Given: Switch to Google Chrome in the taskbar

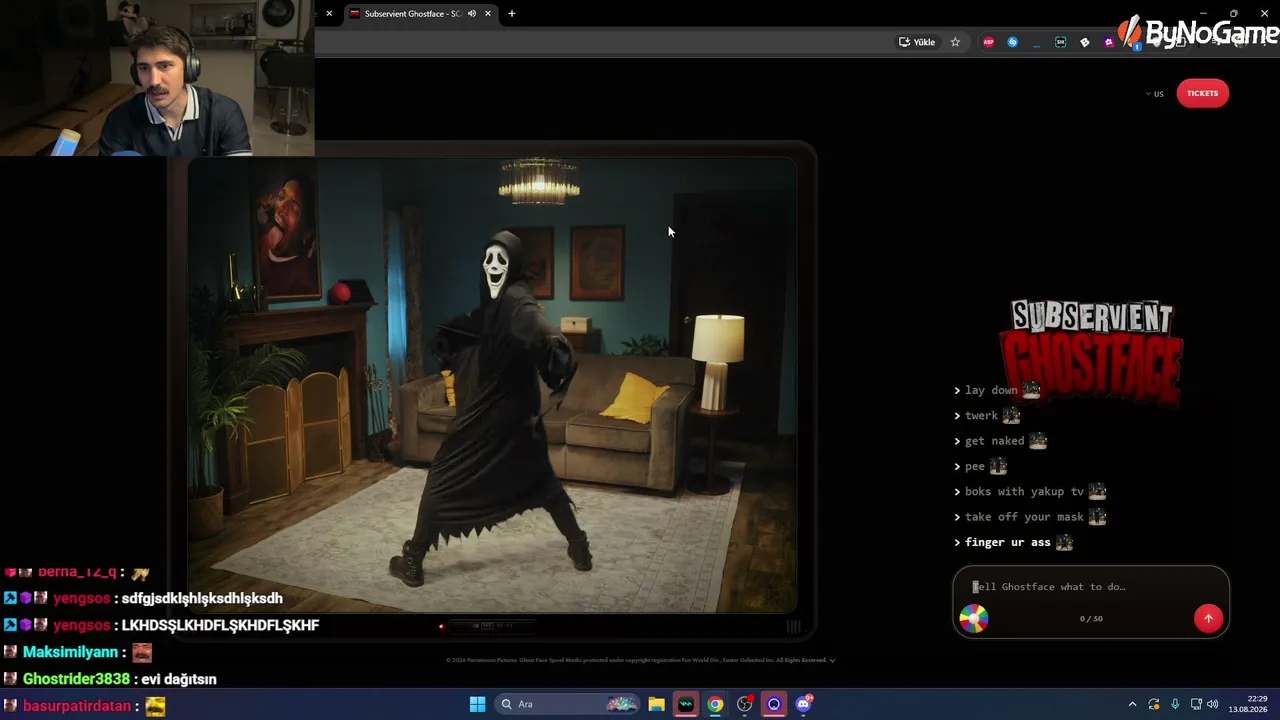Looking at the screenshot, I should click(715, 704).
